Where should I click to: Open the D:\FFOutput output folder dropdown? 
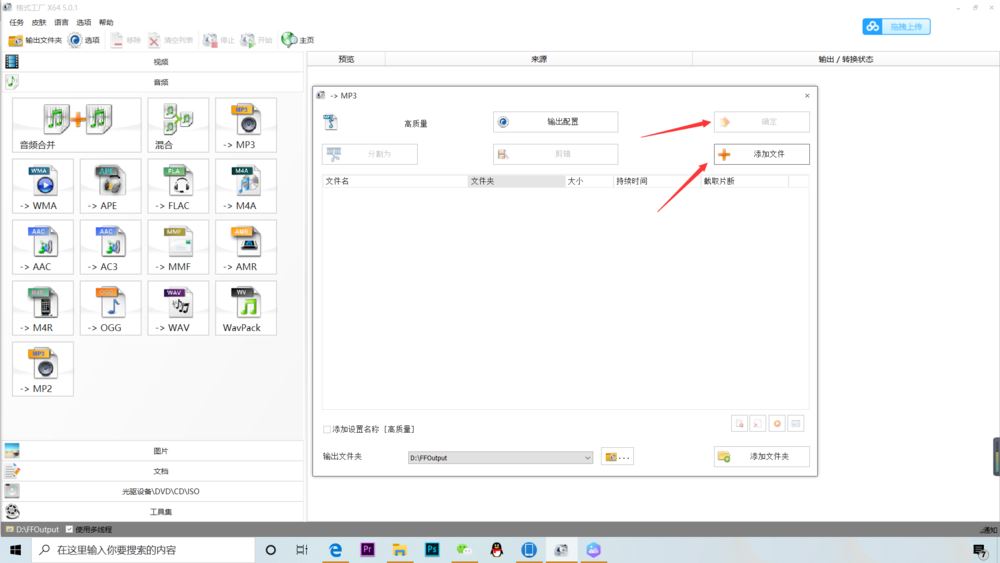point(501,458)
